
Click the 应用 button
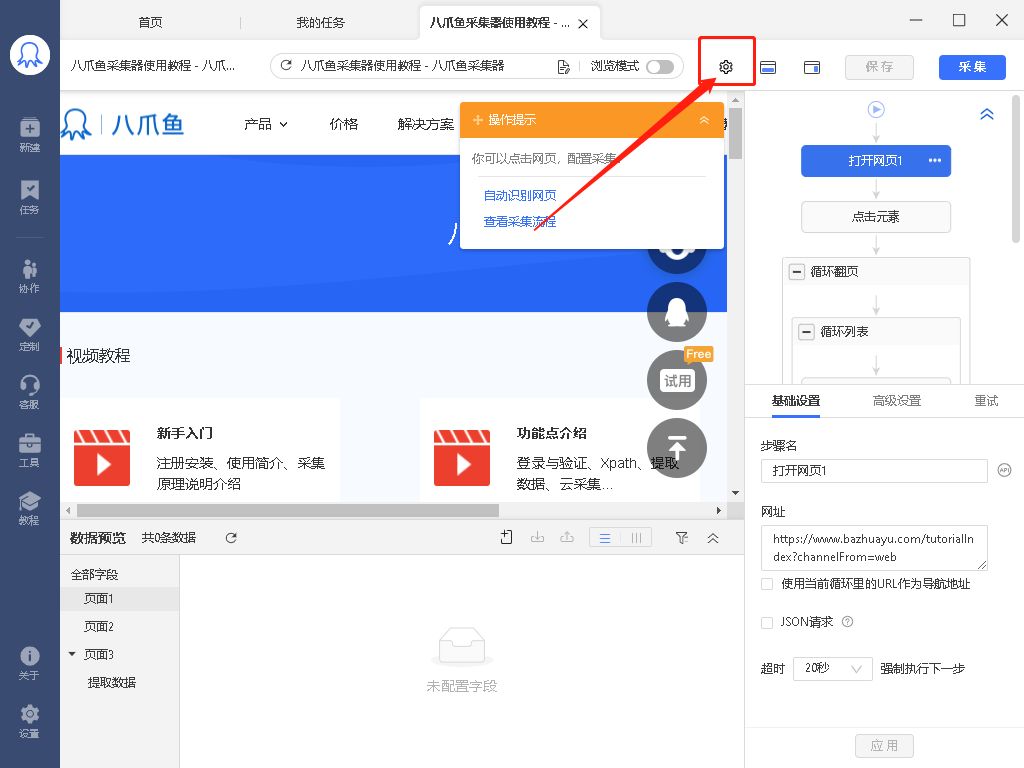884,746
